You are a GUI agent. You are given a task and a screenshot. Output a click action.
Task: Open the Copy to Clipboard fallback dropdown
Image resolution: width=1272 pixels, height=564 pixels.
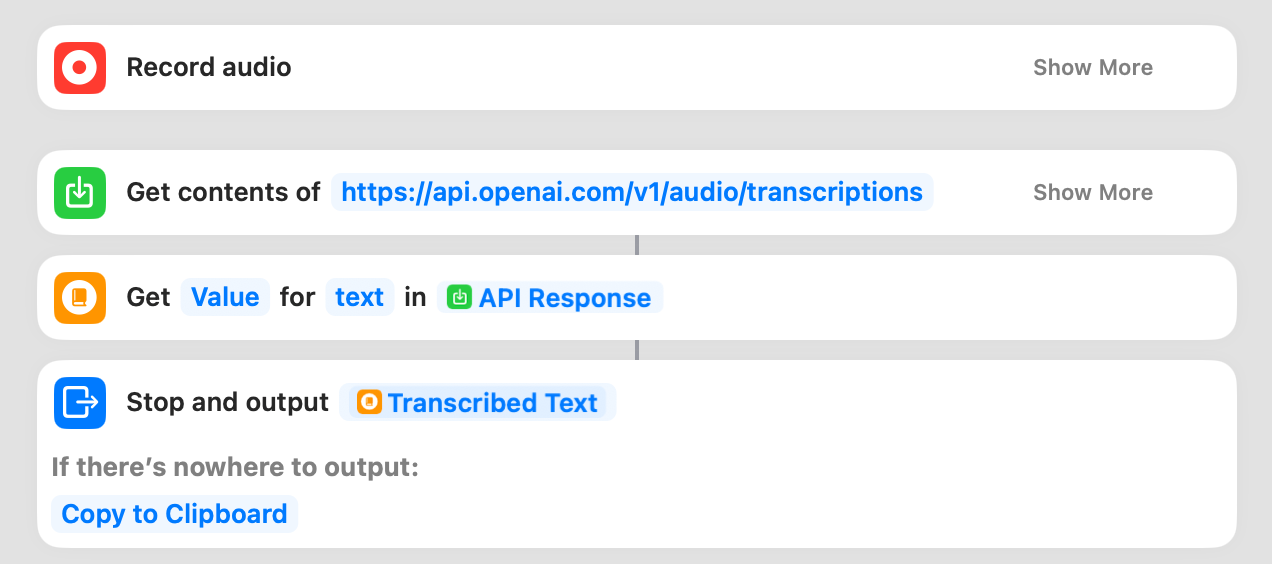(174, 514)
